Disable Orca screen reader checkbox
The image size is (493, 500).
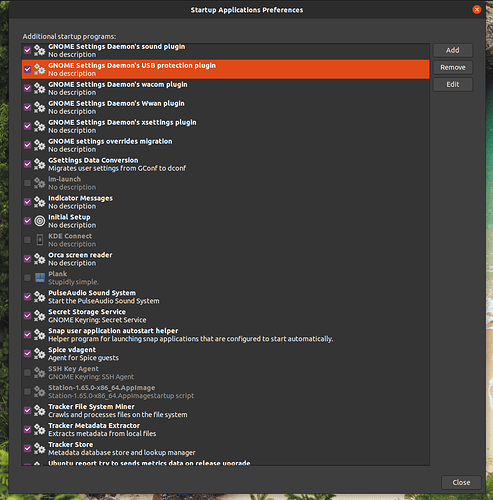(27, 259)
